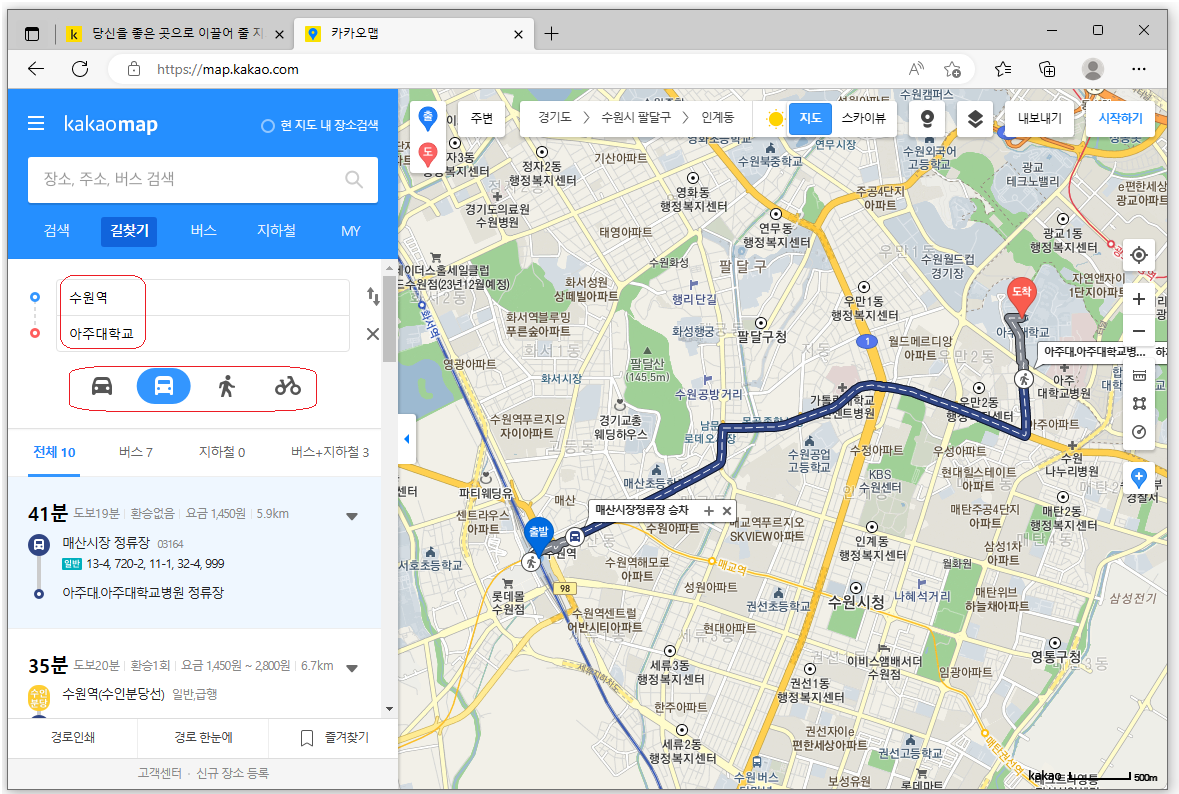
Task: Collapse the side panel arrow
Action: pyautogui.click(x=406, y=439)
